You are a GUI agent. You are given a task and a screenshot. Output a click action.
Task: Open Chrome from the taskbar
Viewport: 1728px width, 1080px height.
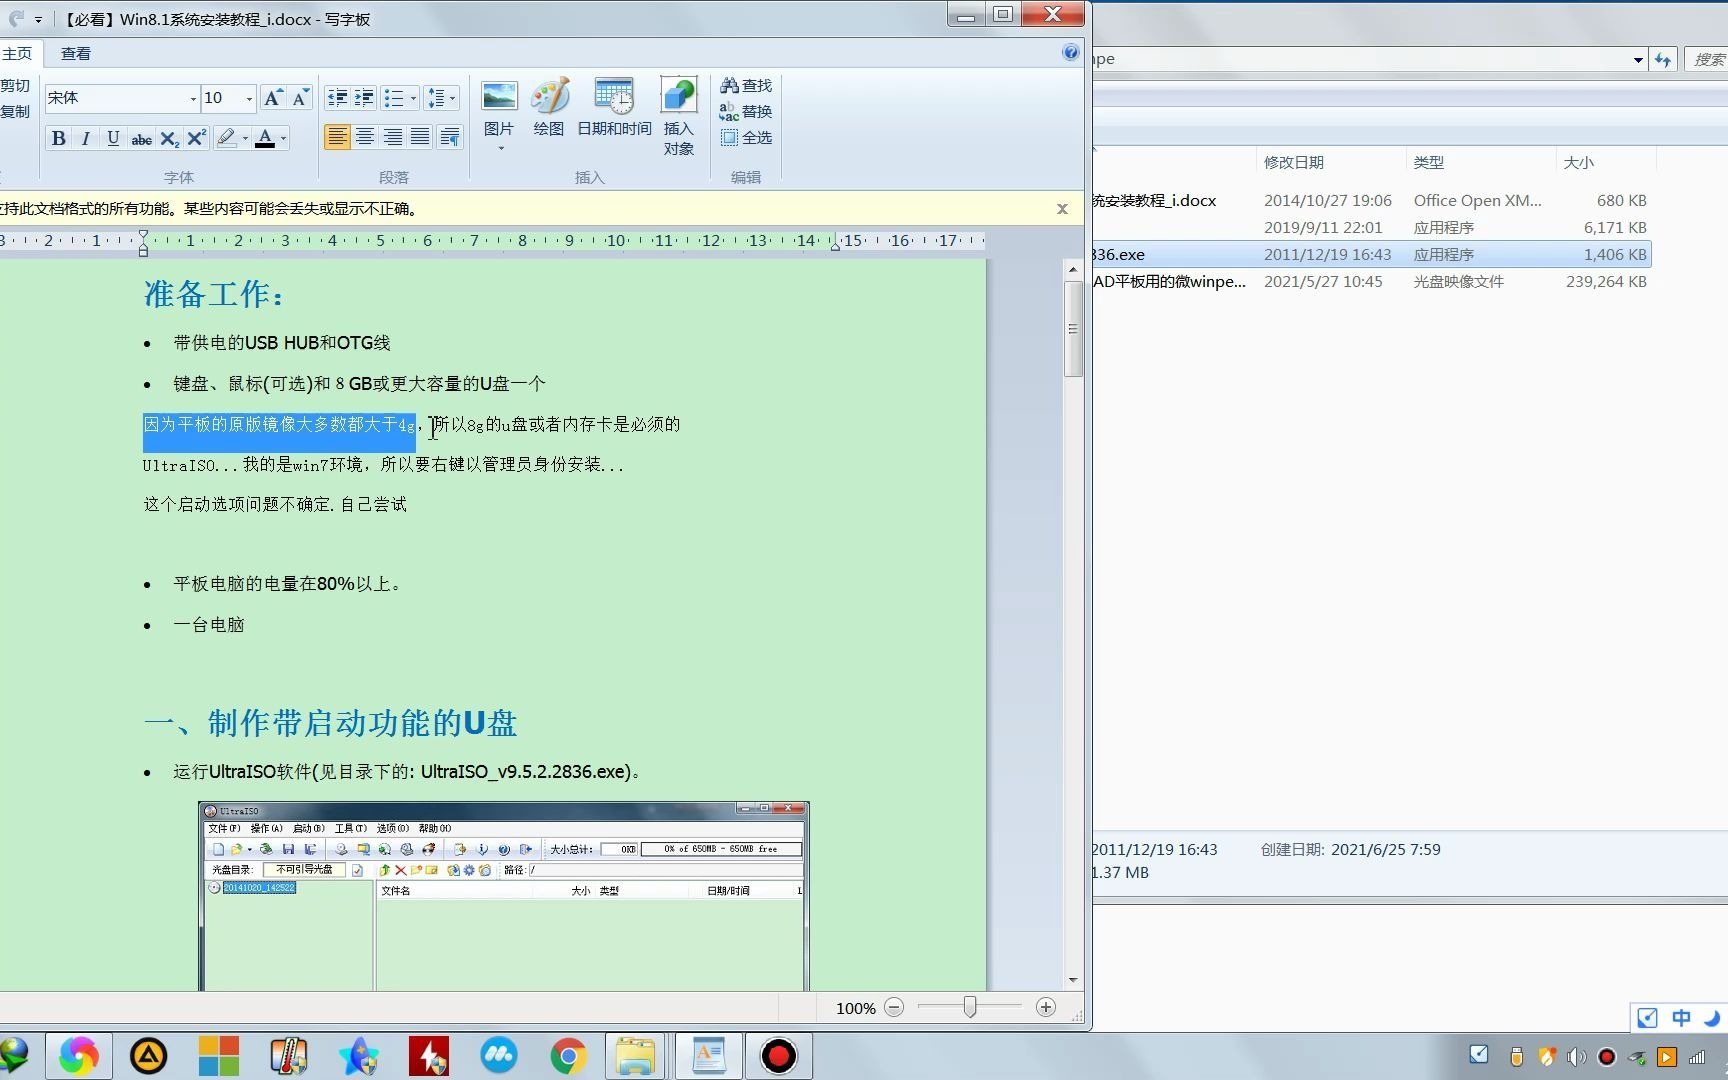568,1056
